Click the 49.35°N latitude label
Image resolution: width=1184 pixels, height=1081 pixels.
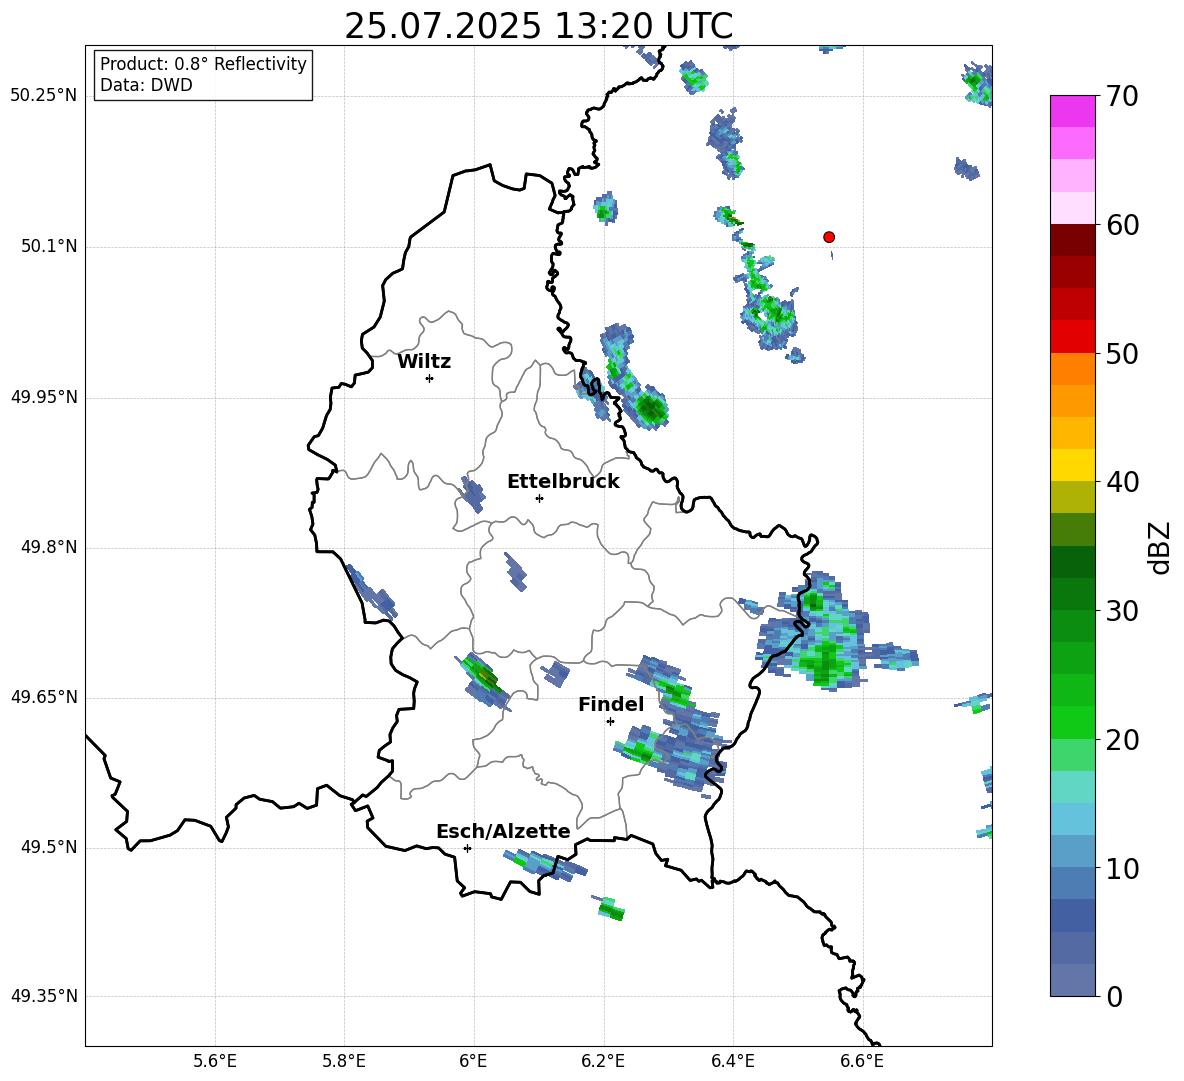click(44, 996)
